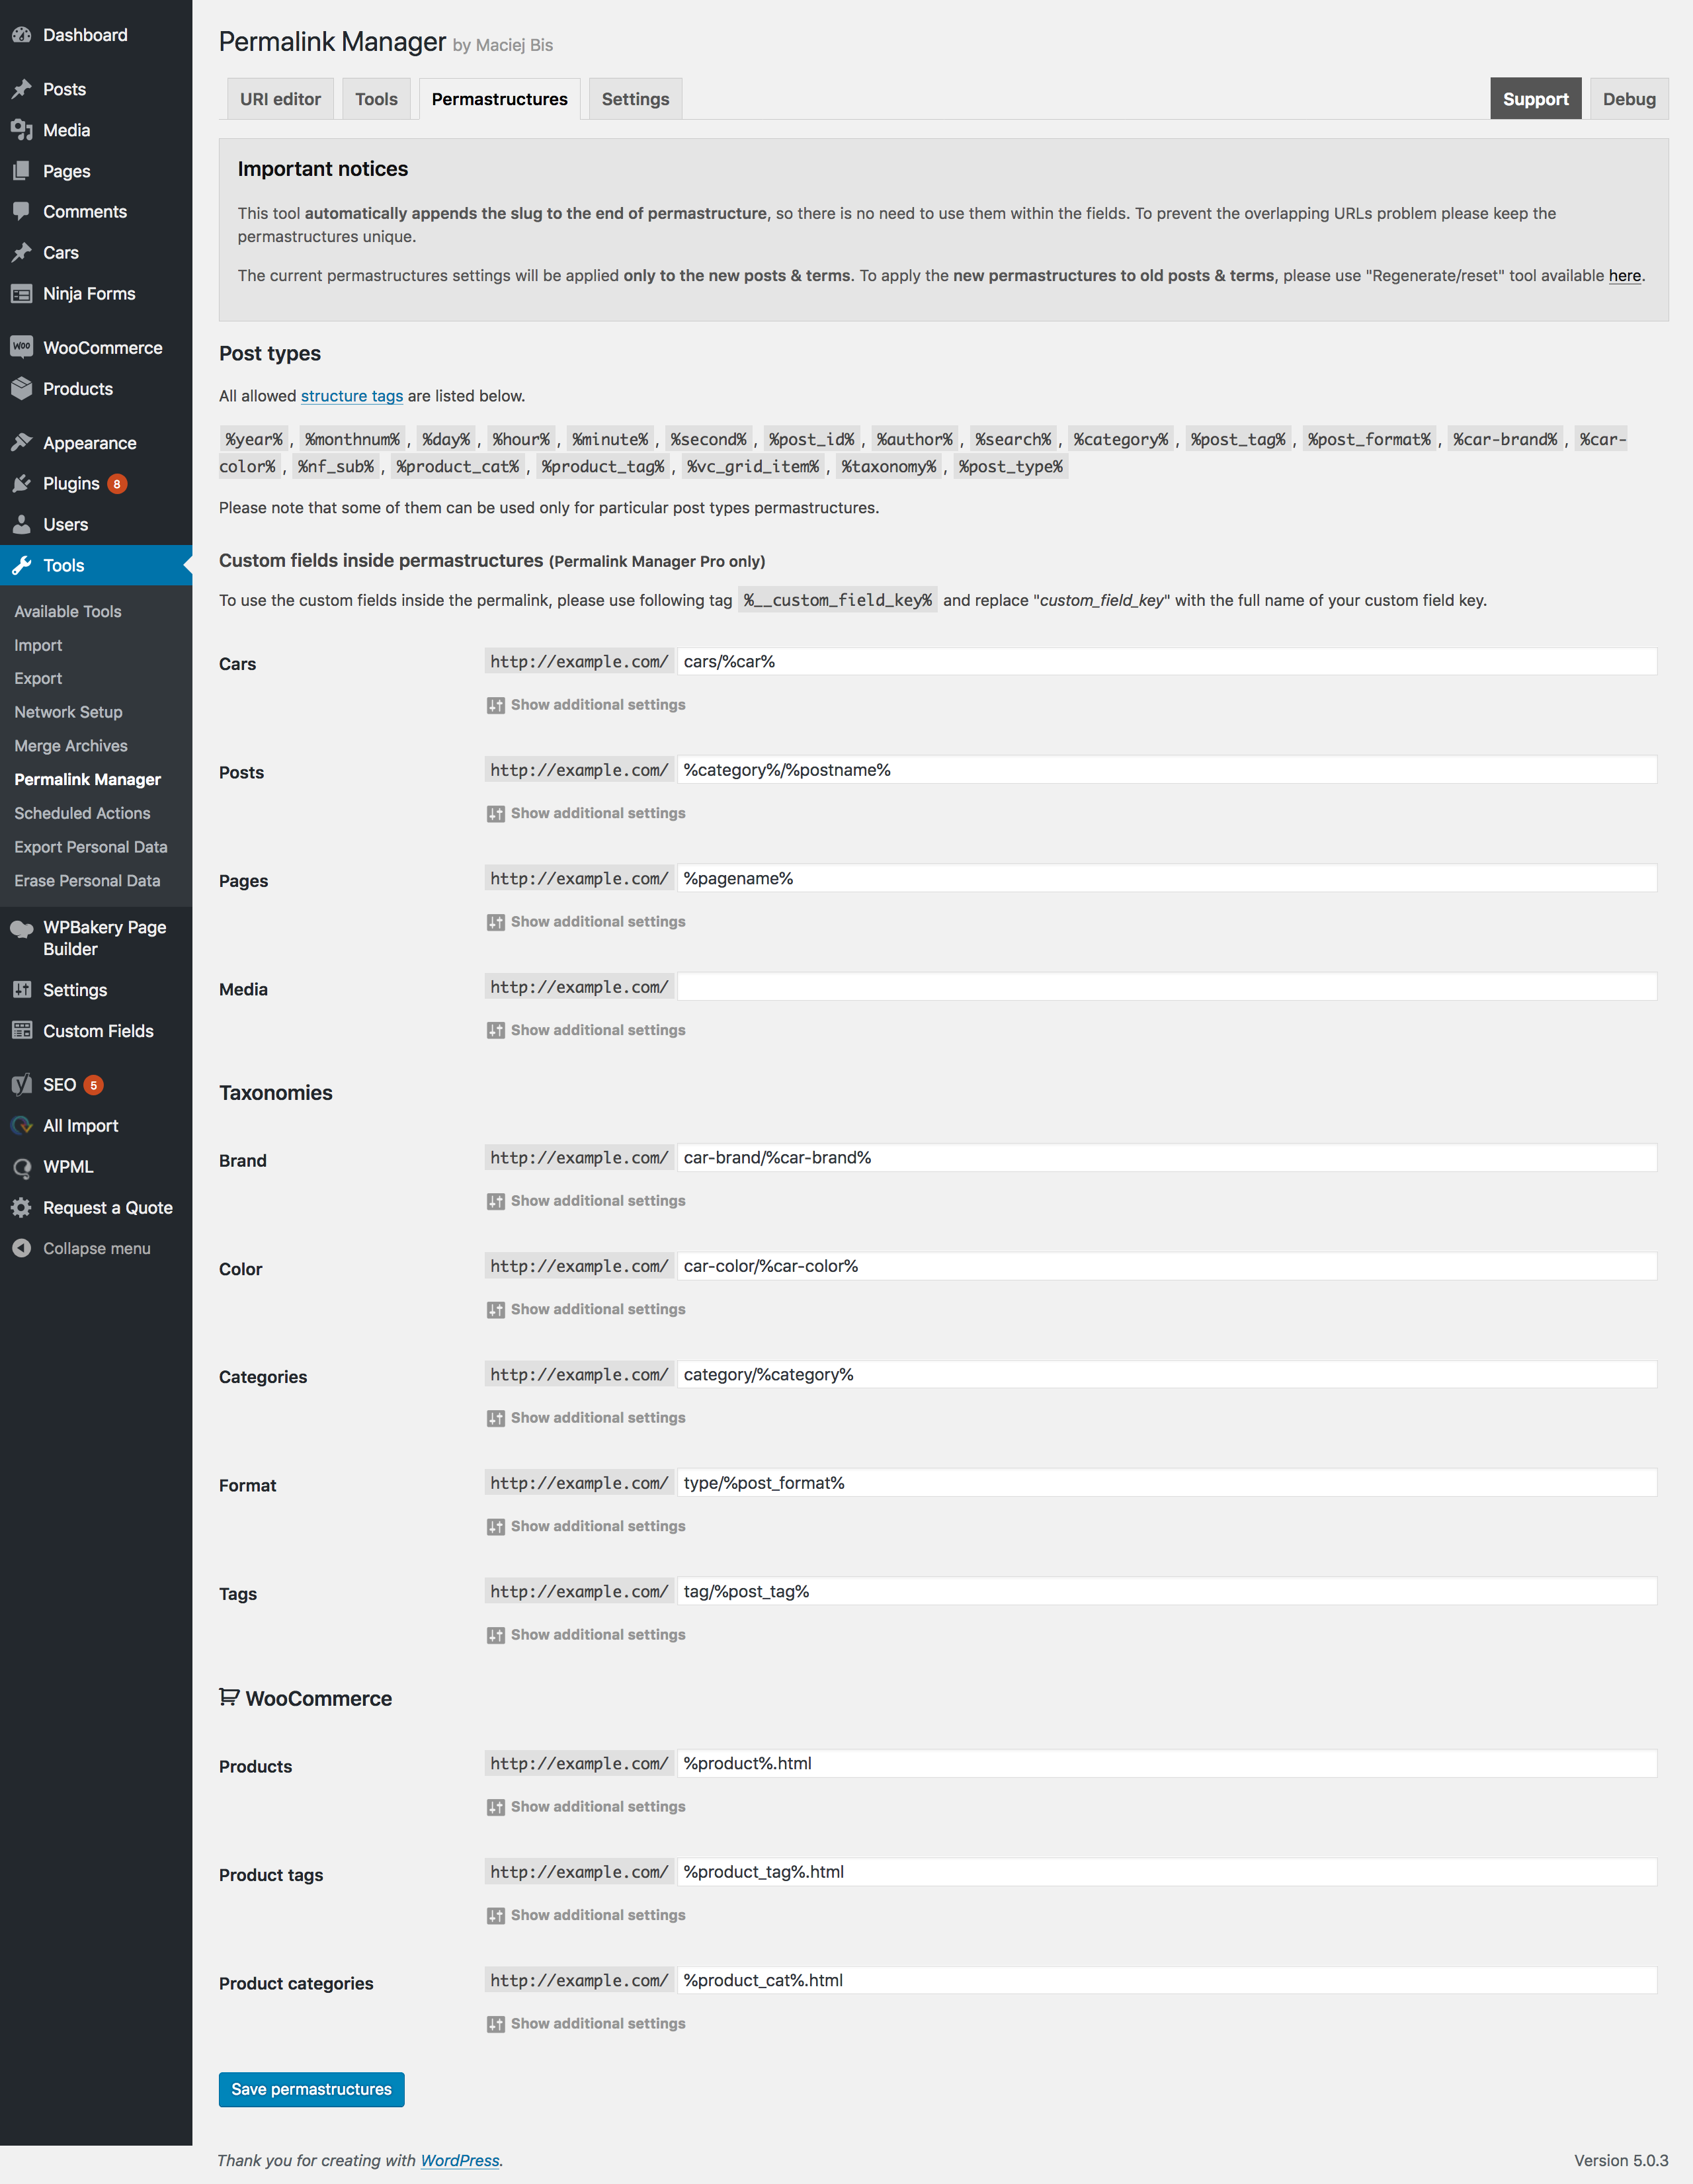Open Erase Personal Data submenu item
The image size is (1693, 2184).
87,881
